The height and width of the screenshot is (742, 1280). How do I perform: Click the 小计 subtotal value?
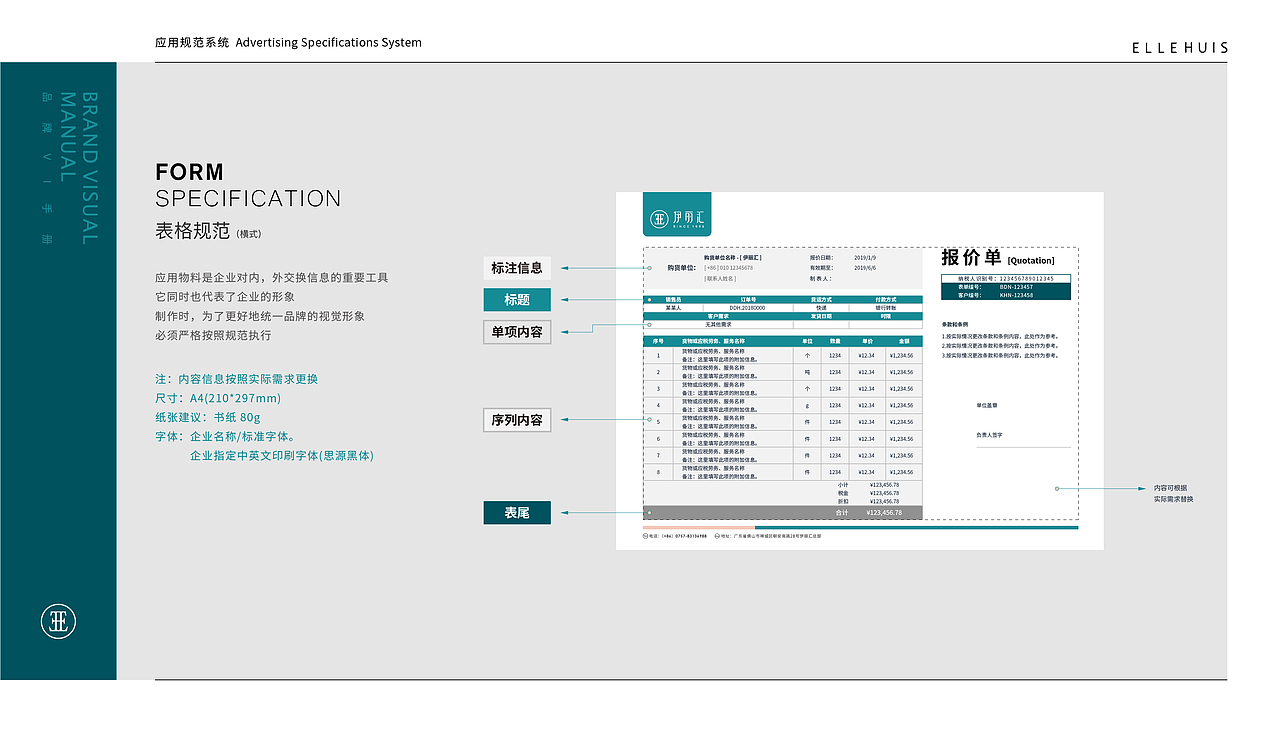885,485
